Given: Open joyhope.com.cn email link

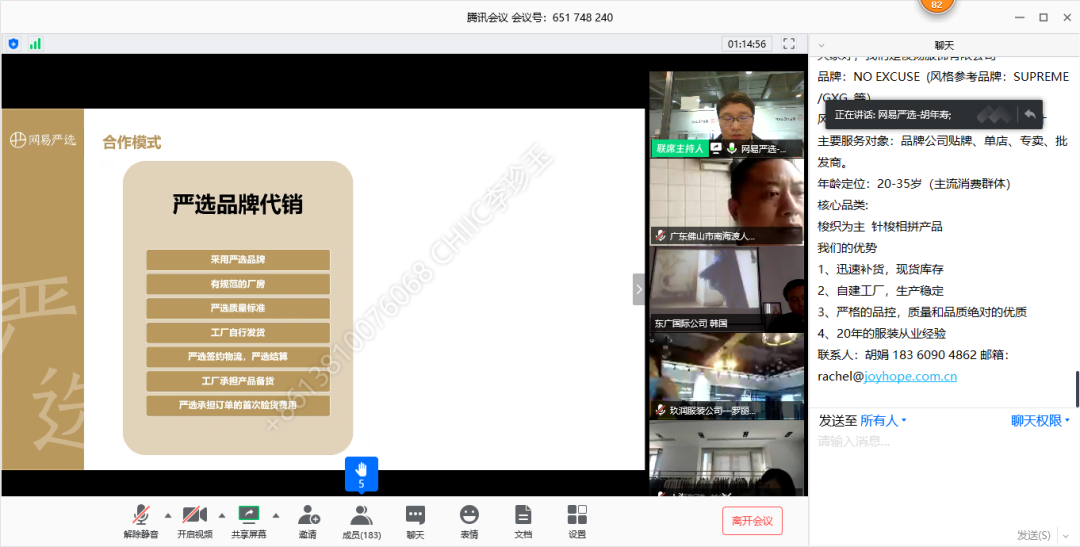Looking at the screenshot, I should coord(910,377).
